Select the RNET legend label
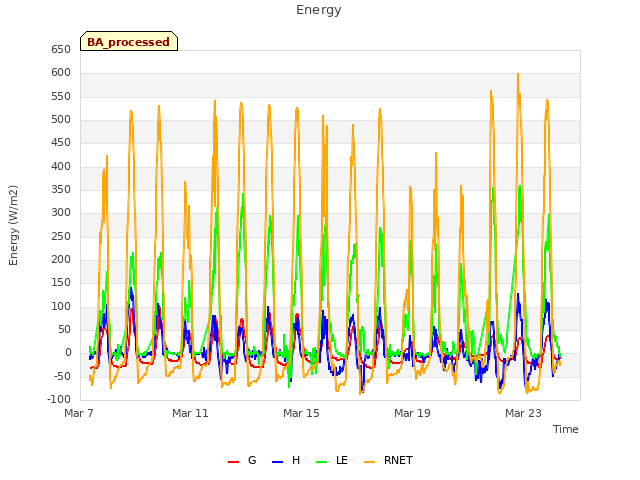The width and height of the screenshot is (640, 480). click(x=398, y=460)
